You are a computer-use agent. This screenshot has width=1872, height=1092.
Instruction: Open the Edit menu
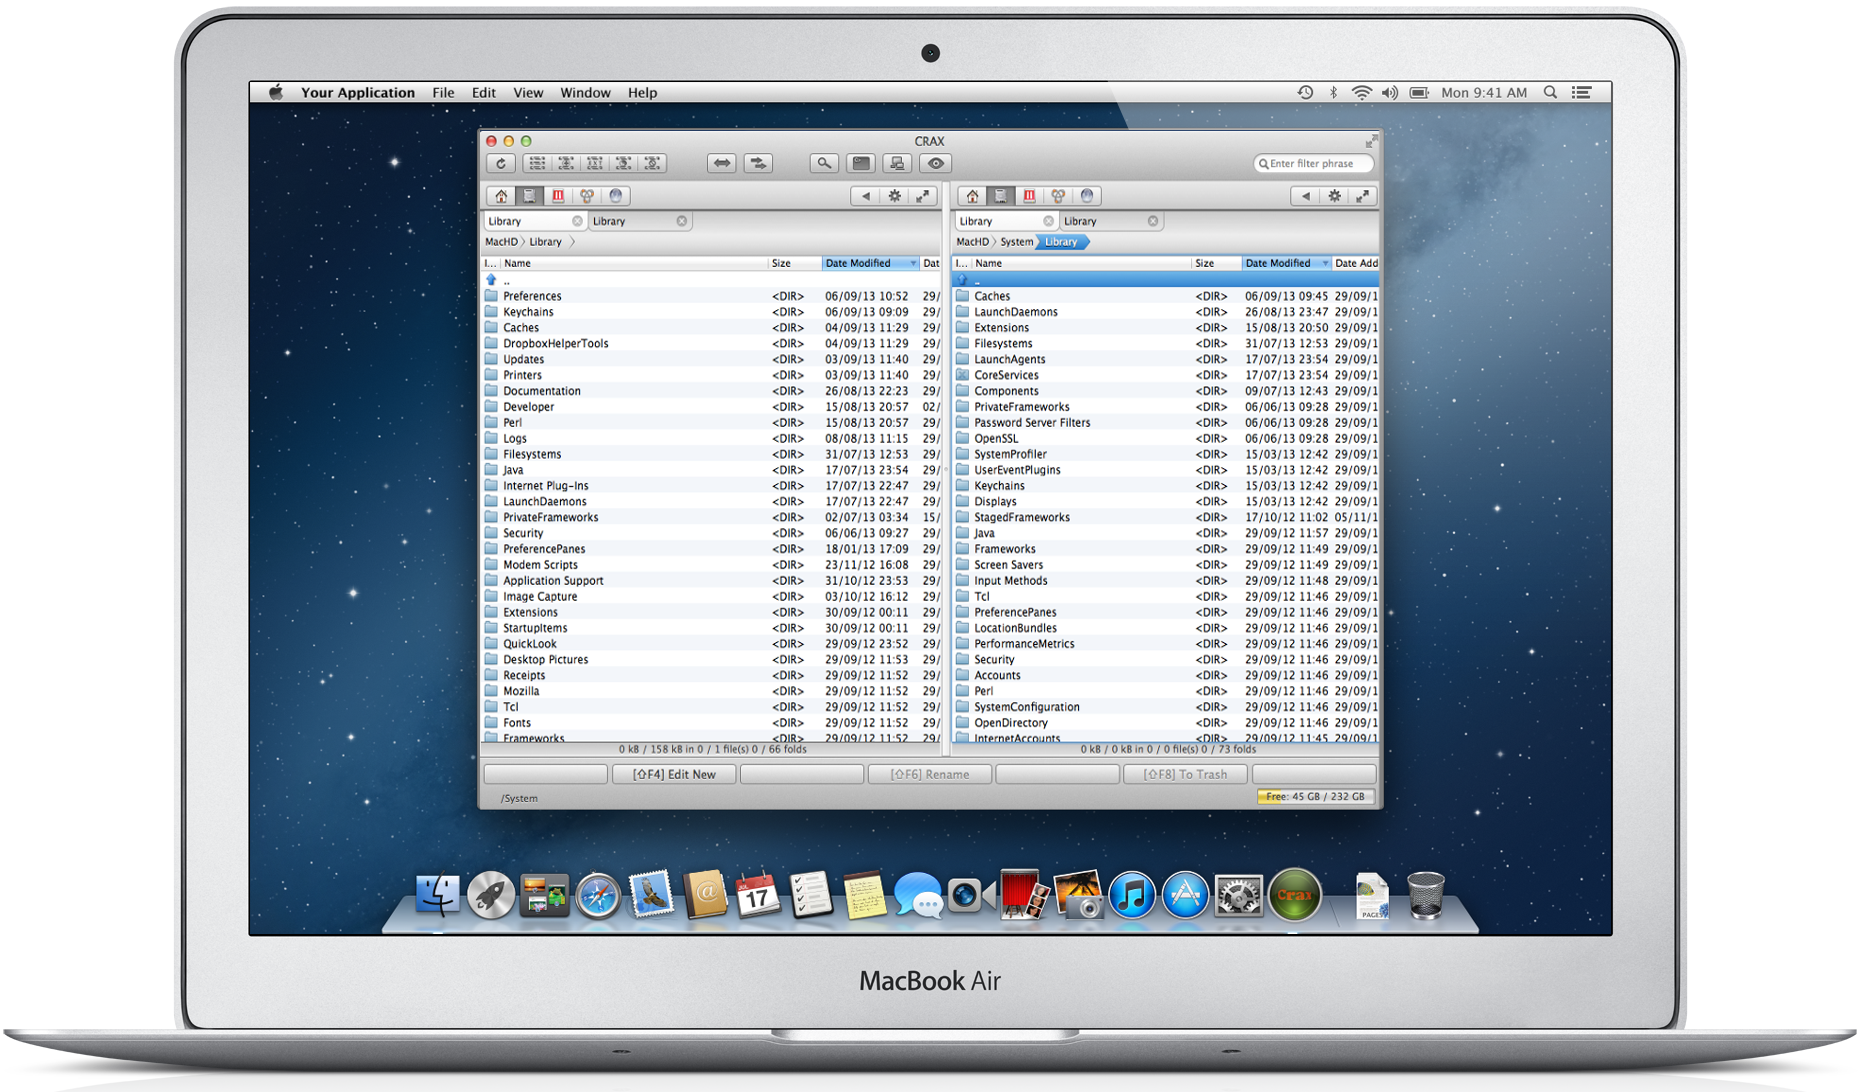click(484, 93)
